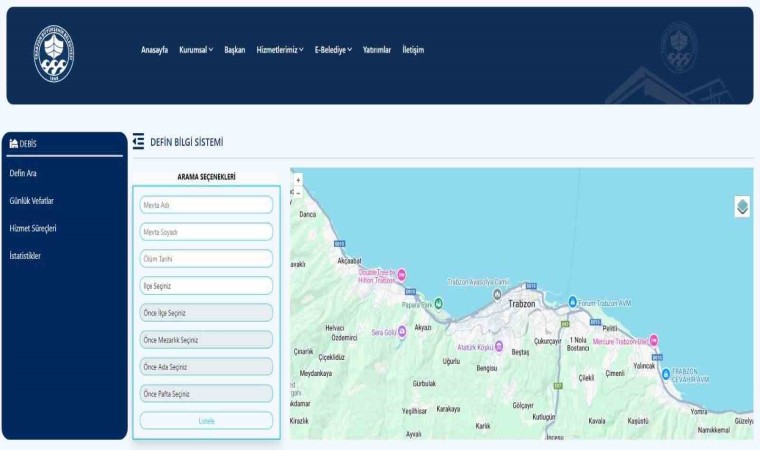Focus the Ölüm Tarihi date field
The image size is (760, 450).
206,259
